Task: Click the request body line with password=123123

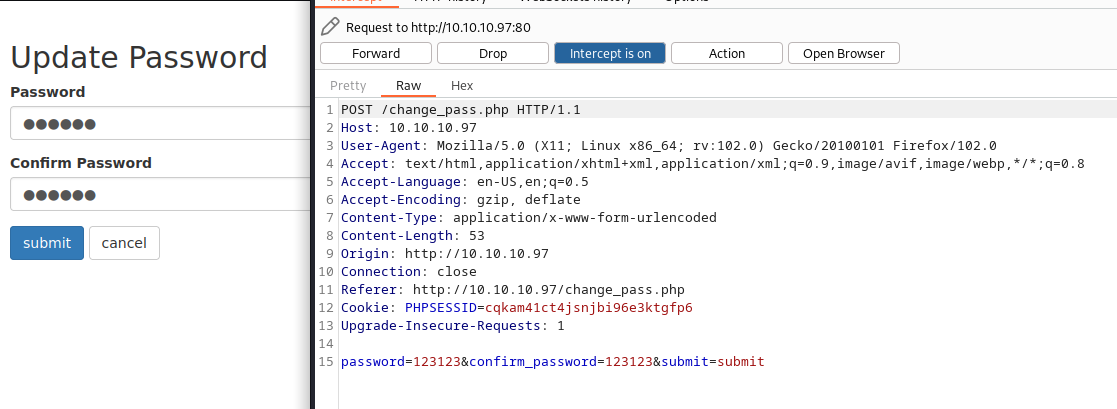Action: click(552, 361)
